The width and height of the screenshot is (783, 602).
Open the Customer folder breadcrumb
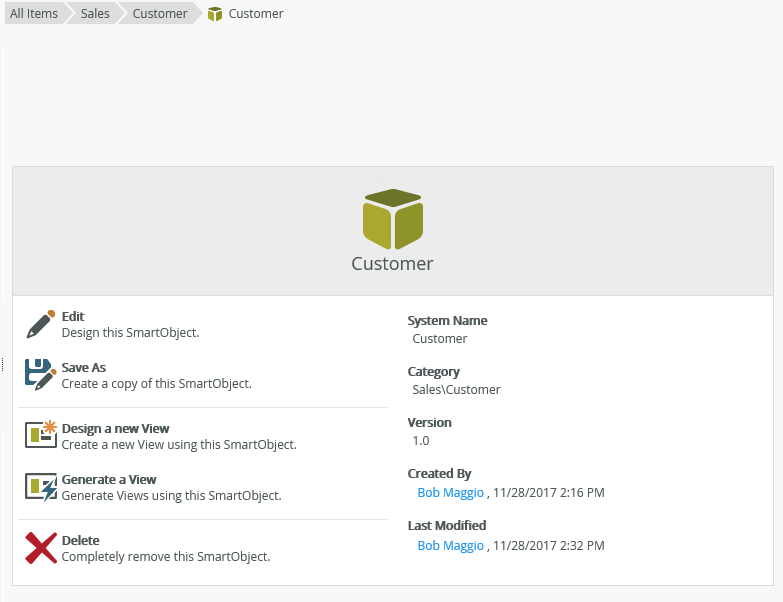[159, 14]
